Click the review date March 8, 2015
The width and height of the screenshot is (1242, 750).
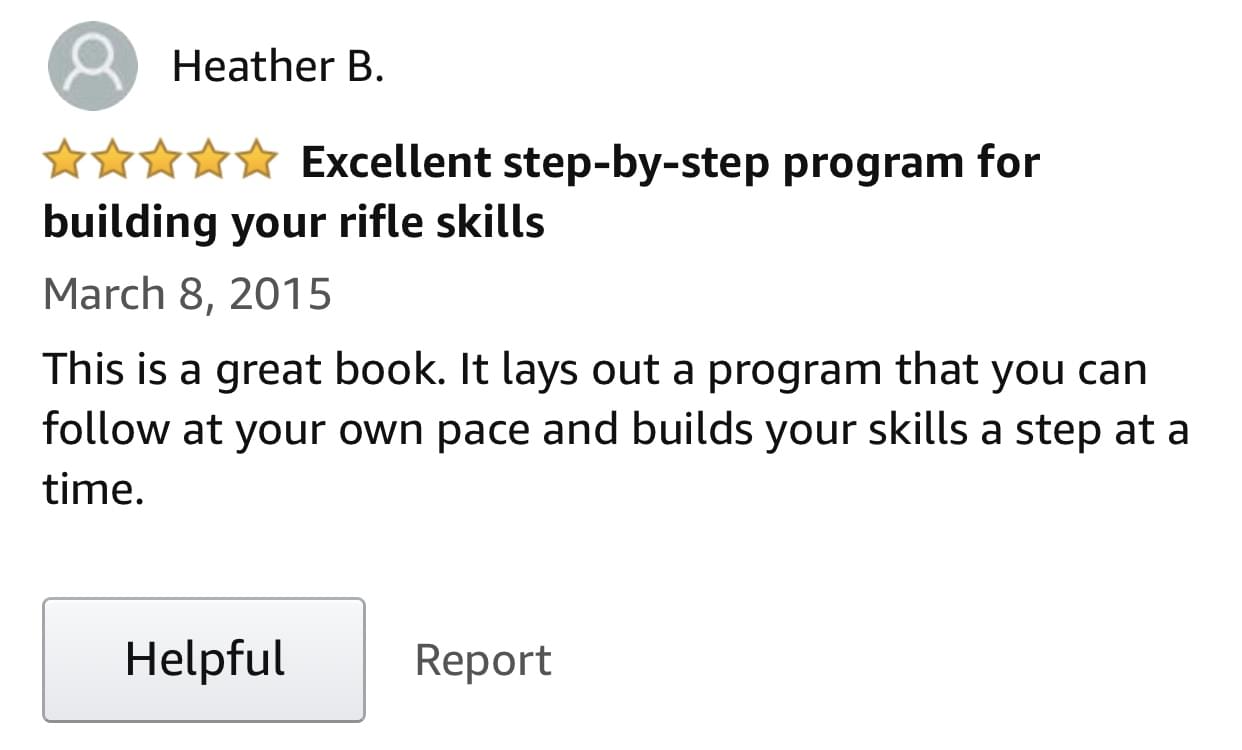187,294
